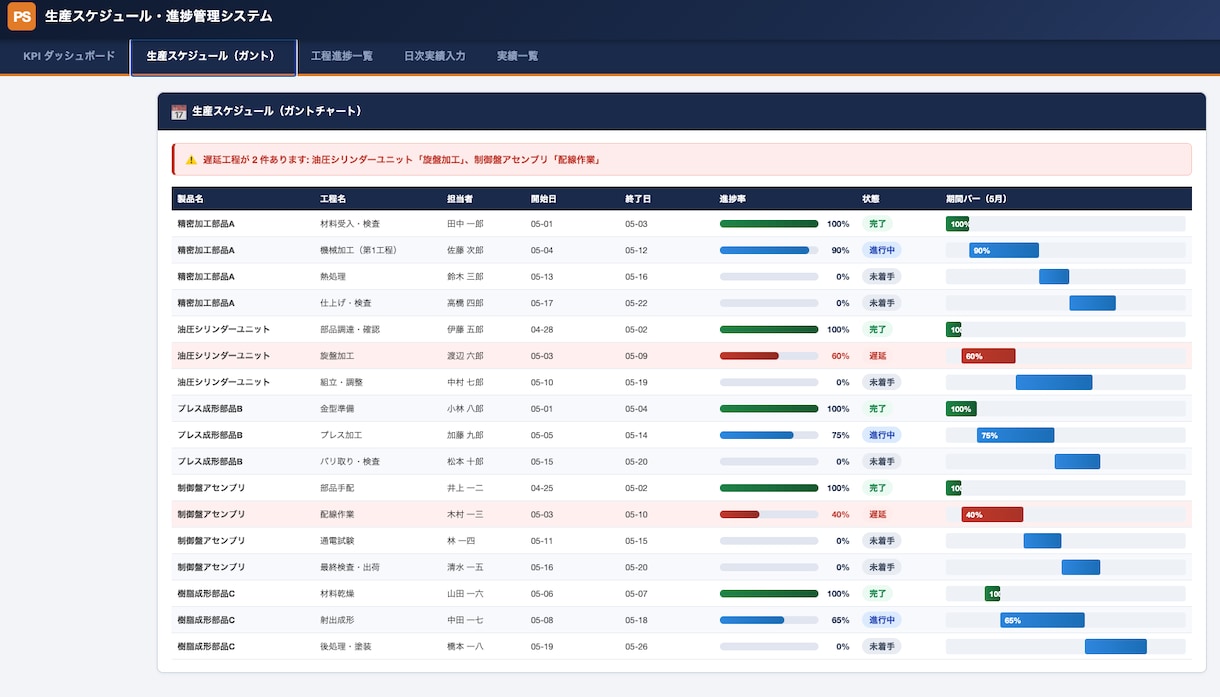The image size is (1220, 697).
Task: Click the process name 金型準備
Action: click(337, 409)
